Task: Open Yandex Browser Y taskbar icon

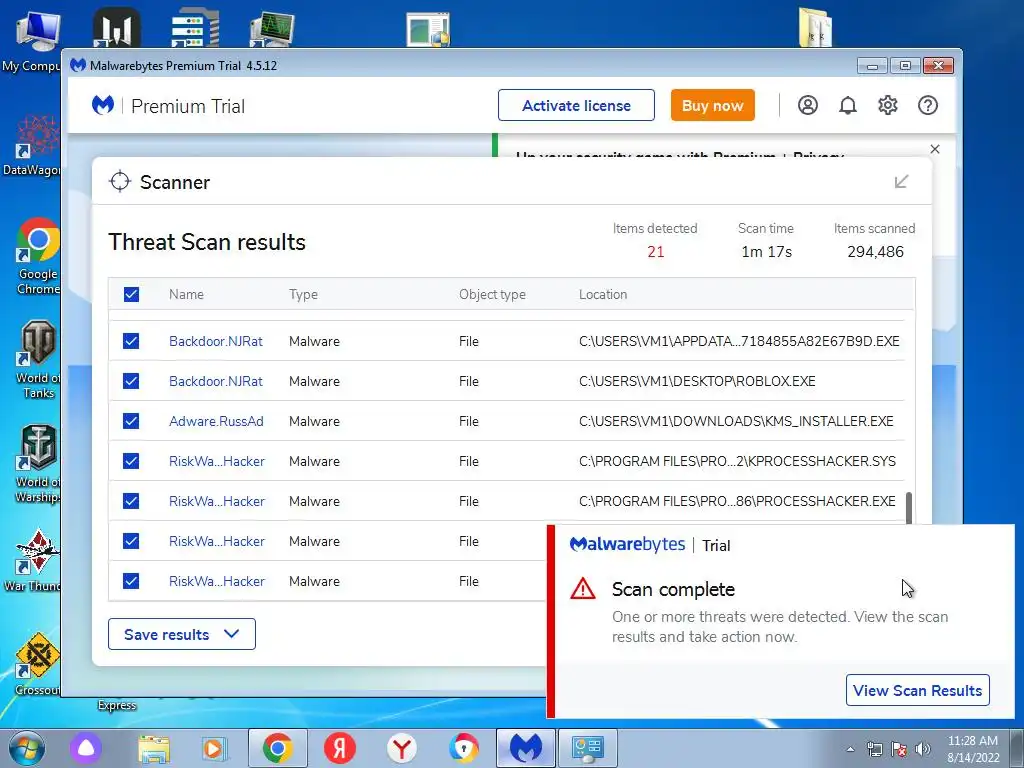Action: (x=402, y=748)
